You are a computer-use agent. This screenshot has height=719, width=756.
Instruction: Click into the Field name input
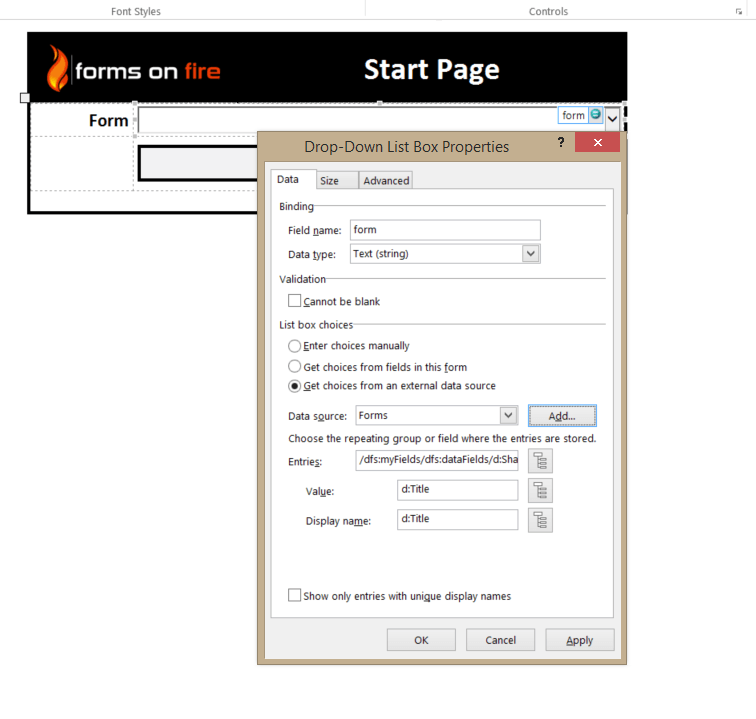[445, 230]
